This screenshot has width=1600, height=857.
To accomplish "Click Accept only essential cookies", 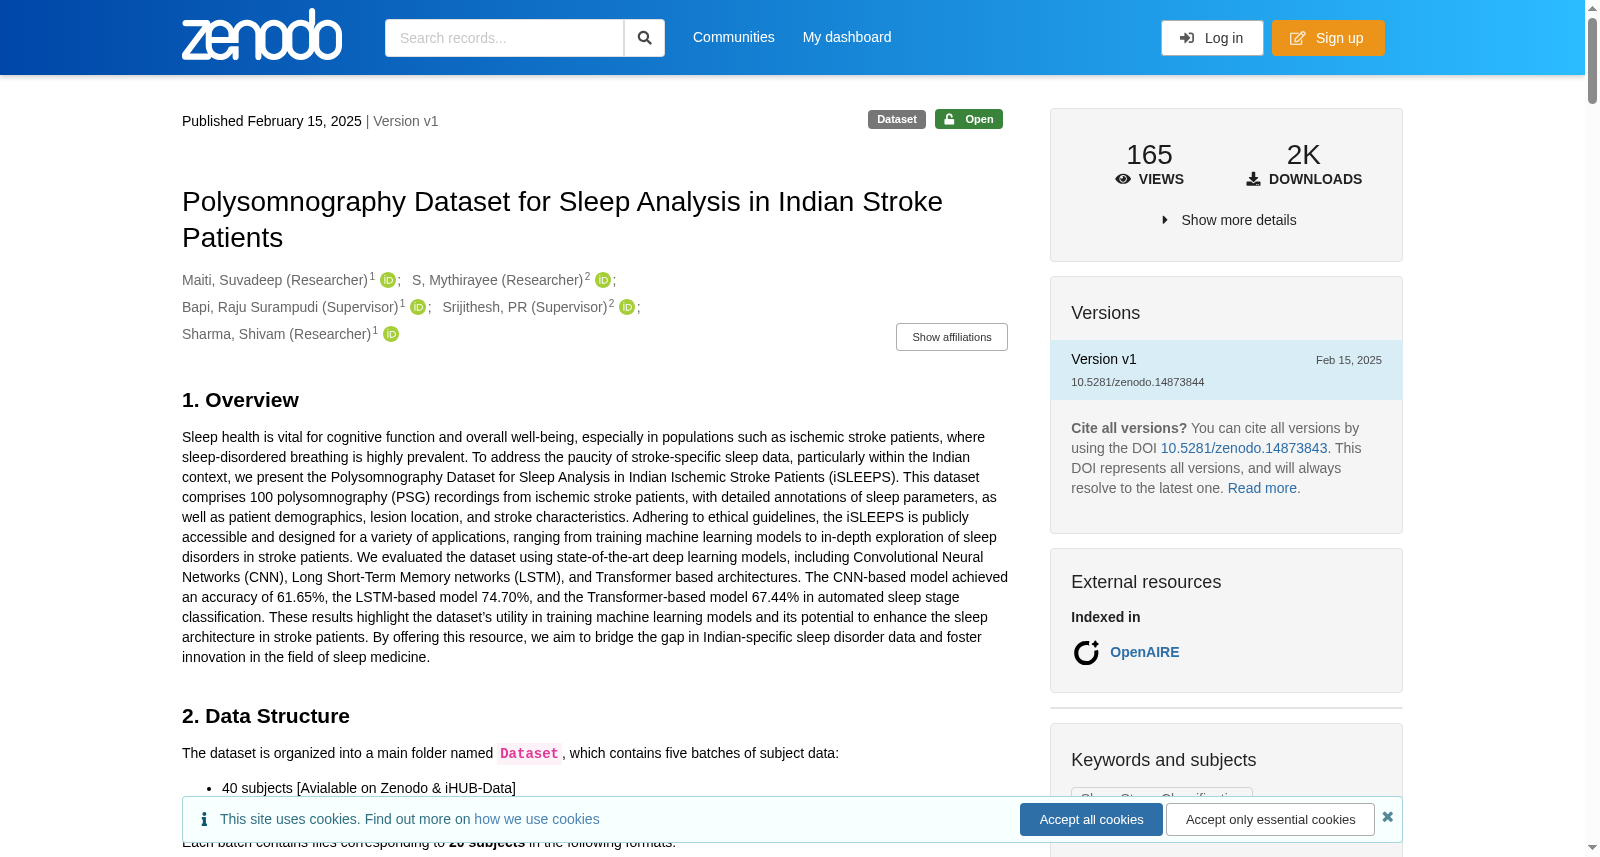I will 1270,820.
